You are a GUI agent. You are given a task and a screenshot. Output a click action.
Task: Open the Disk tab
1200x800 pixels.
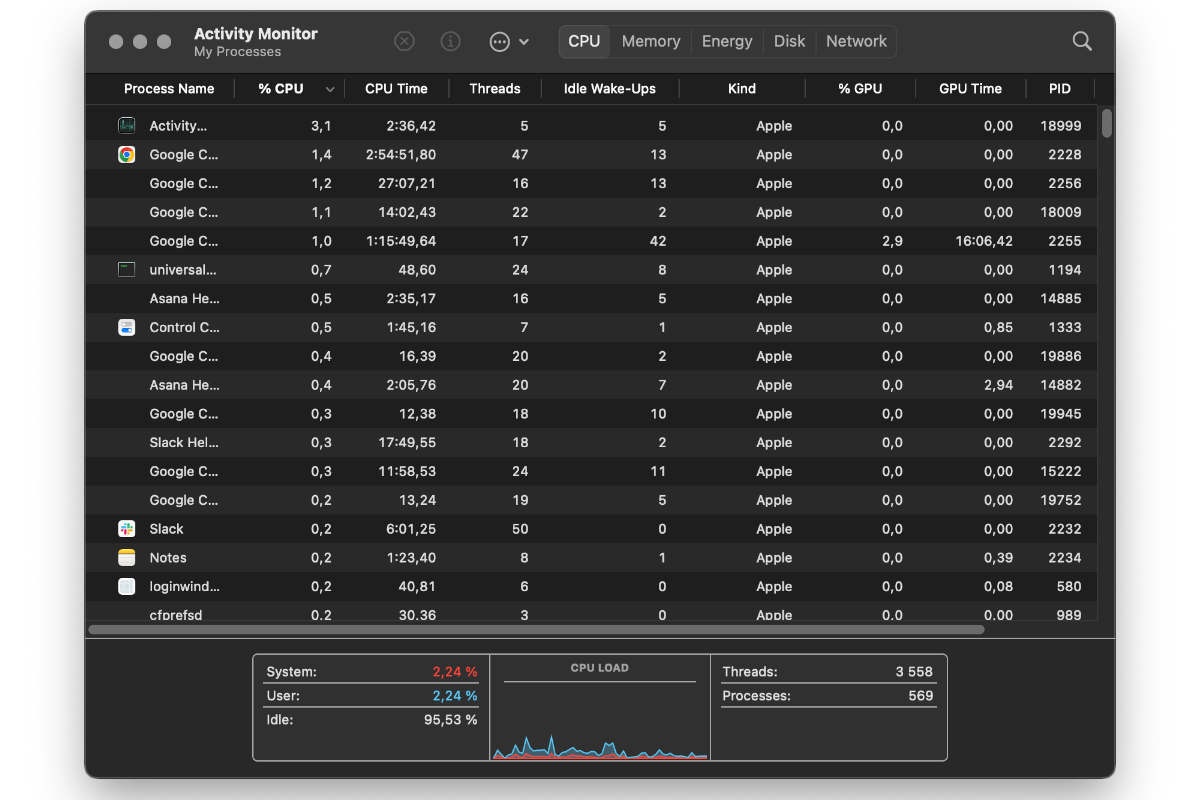click(789, 41)
